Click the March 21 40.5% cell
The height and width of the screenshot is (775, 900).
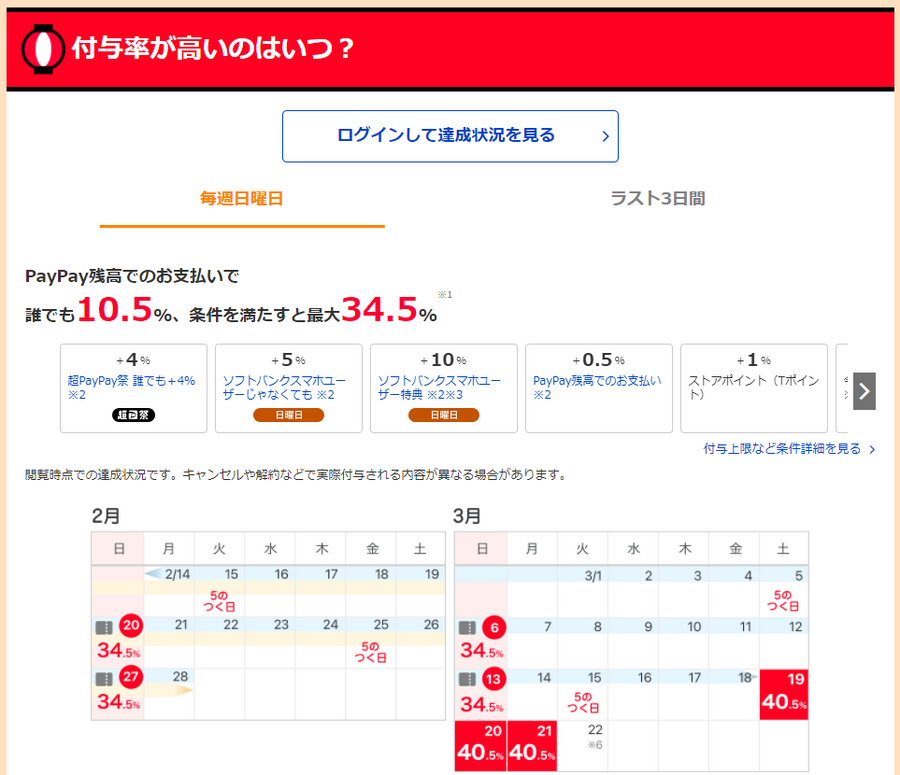pos(532,746)
